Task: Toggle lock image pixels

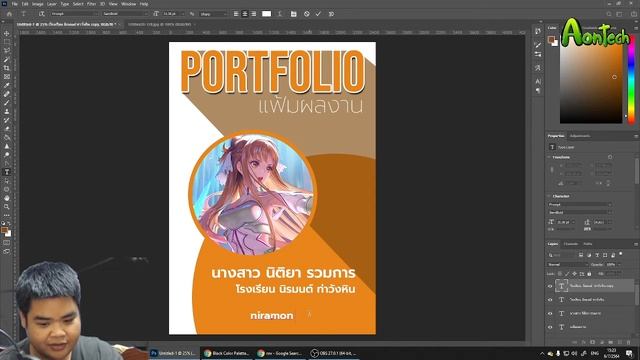Action: pyautogui.click(x=567, y=273)
